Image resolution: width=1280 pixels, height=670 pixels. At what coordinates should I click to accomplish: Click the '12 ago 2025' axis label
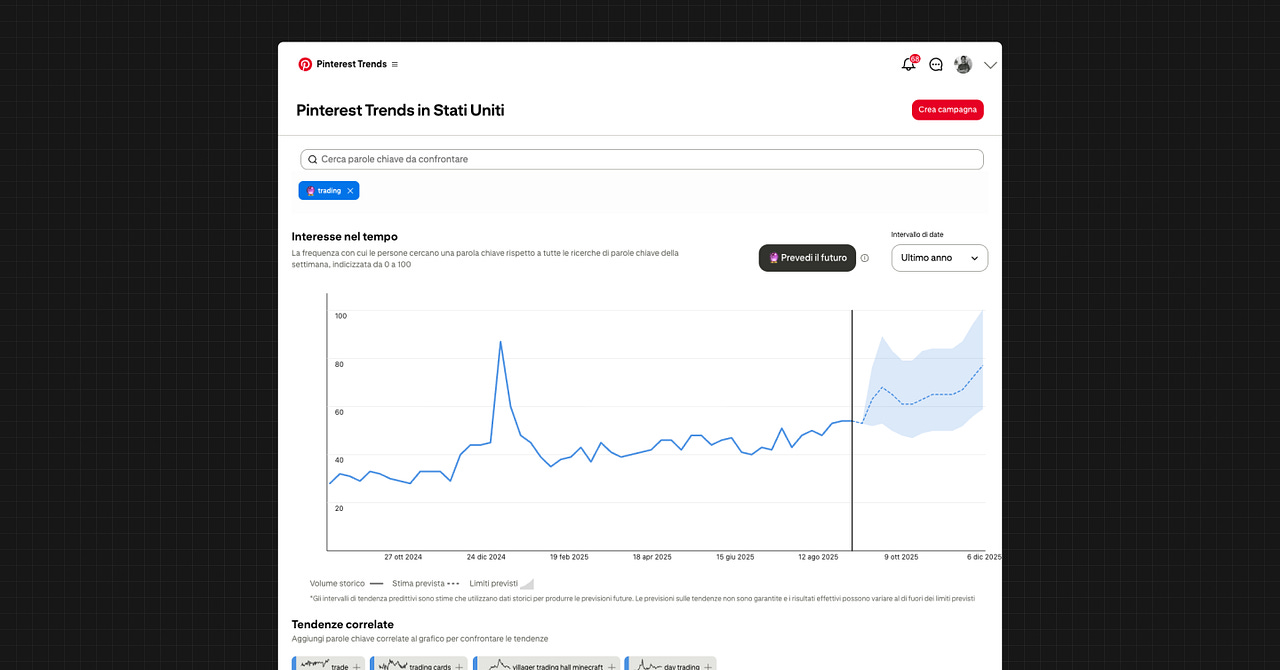818,557
